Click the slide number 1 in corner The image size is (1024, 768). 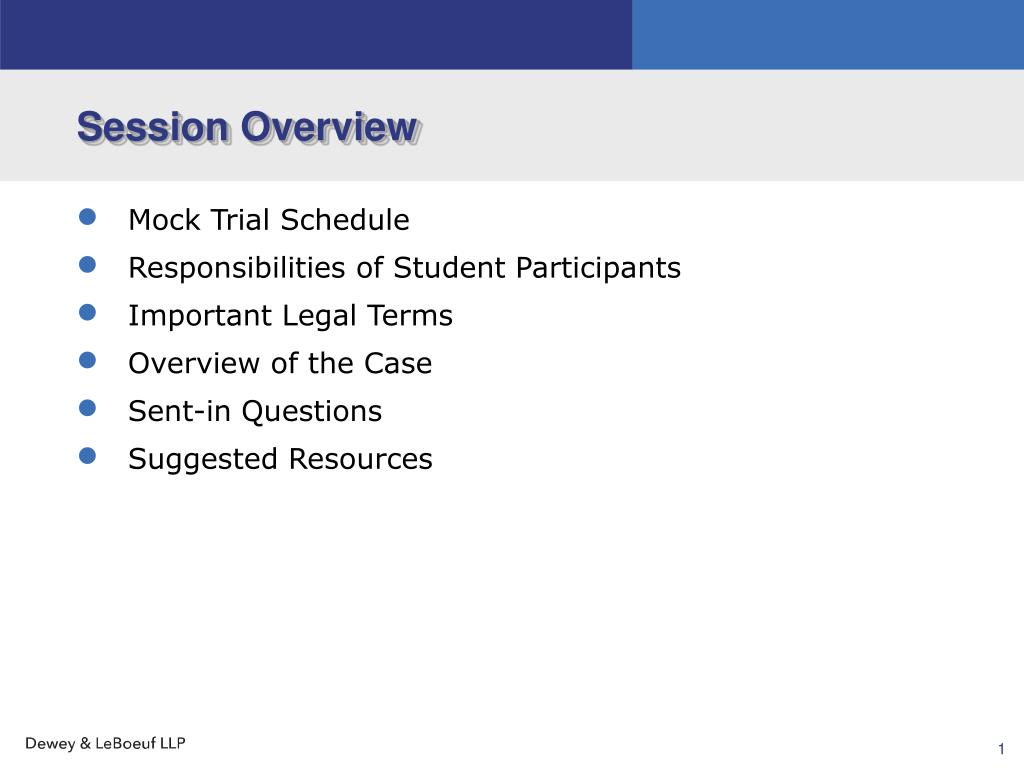coord(1000,748)
